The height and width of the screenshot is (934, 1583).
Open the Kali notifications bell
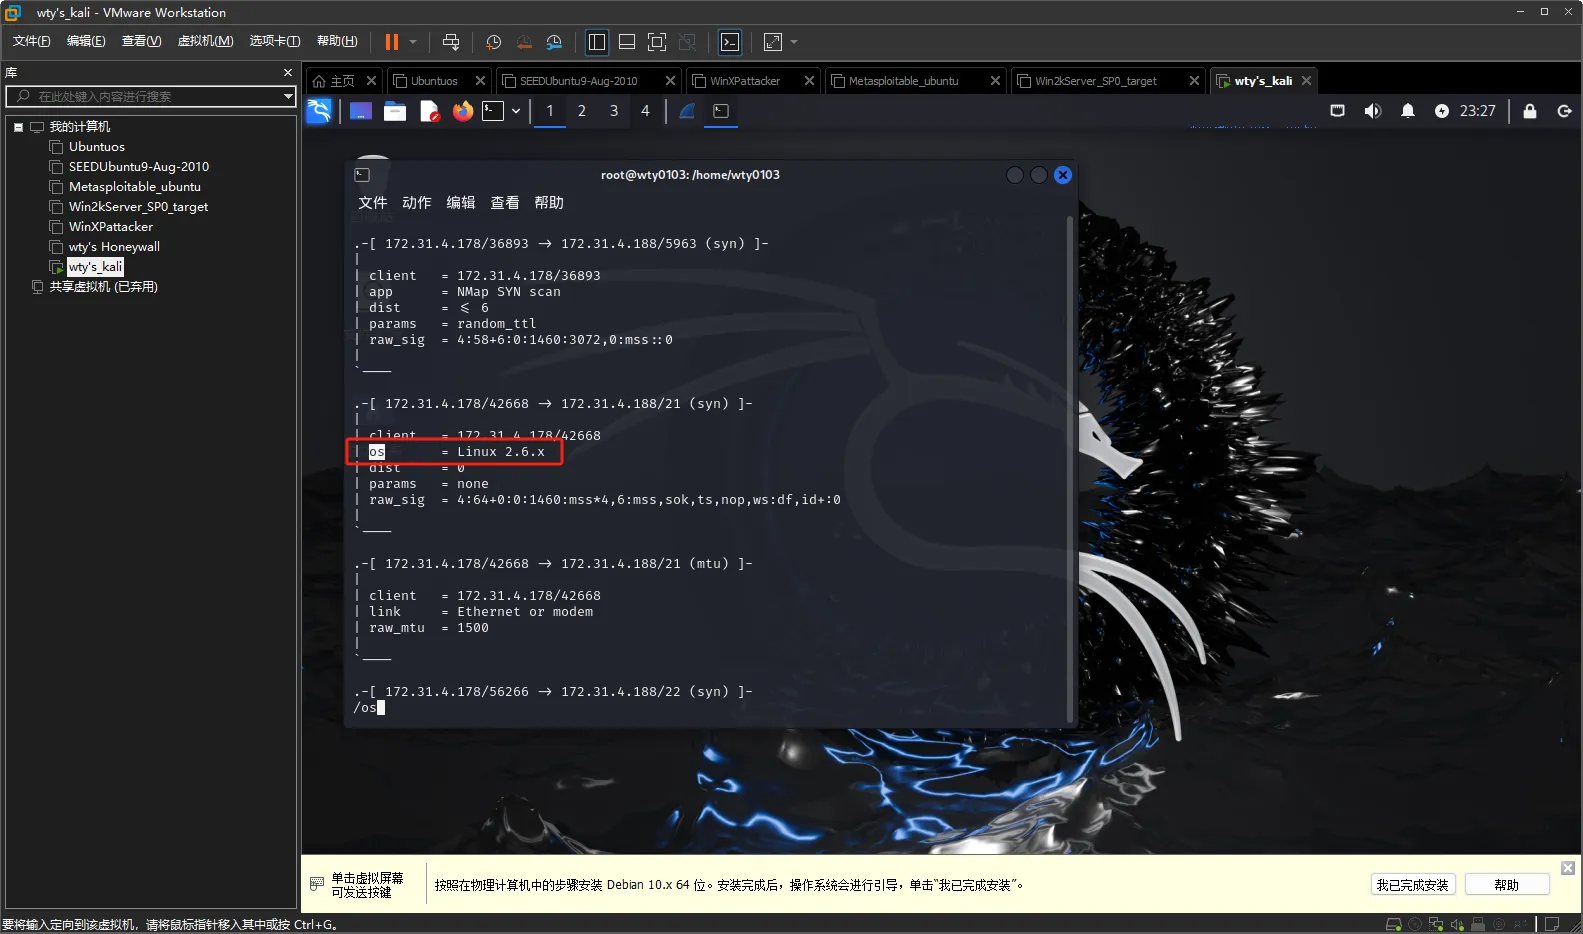pyautogui.click(x=1408, y=111)
